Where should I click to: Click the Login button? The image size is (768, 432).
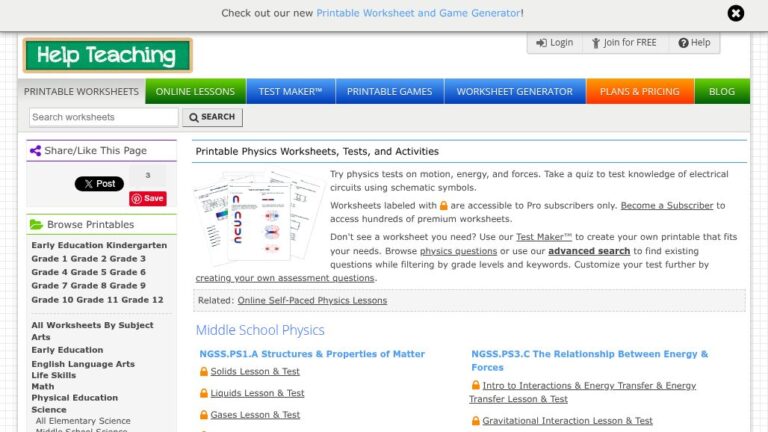tap(554, 43)
